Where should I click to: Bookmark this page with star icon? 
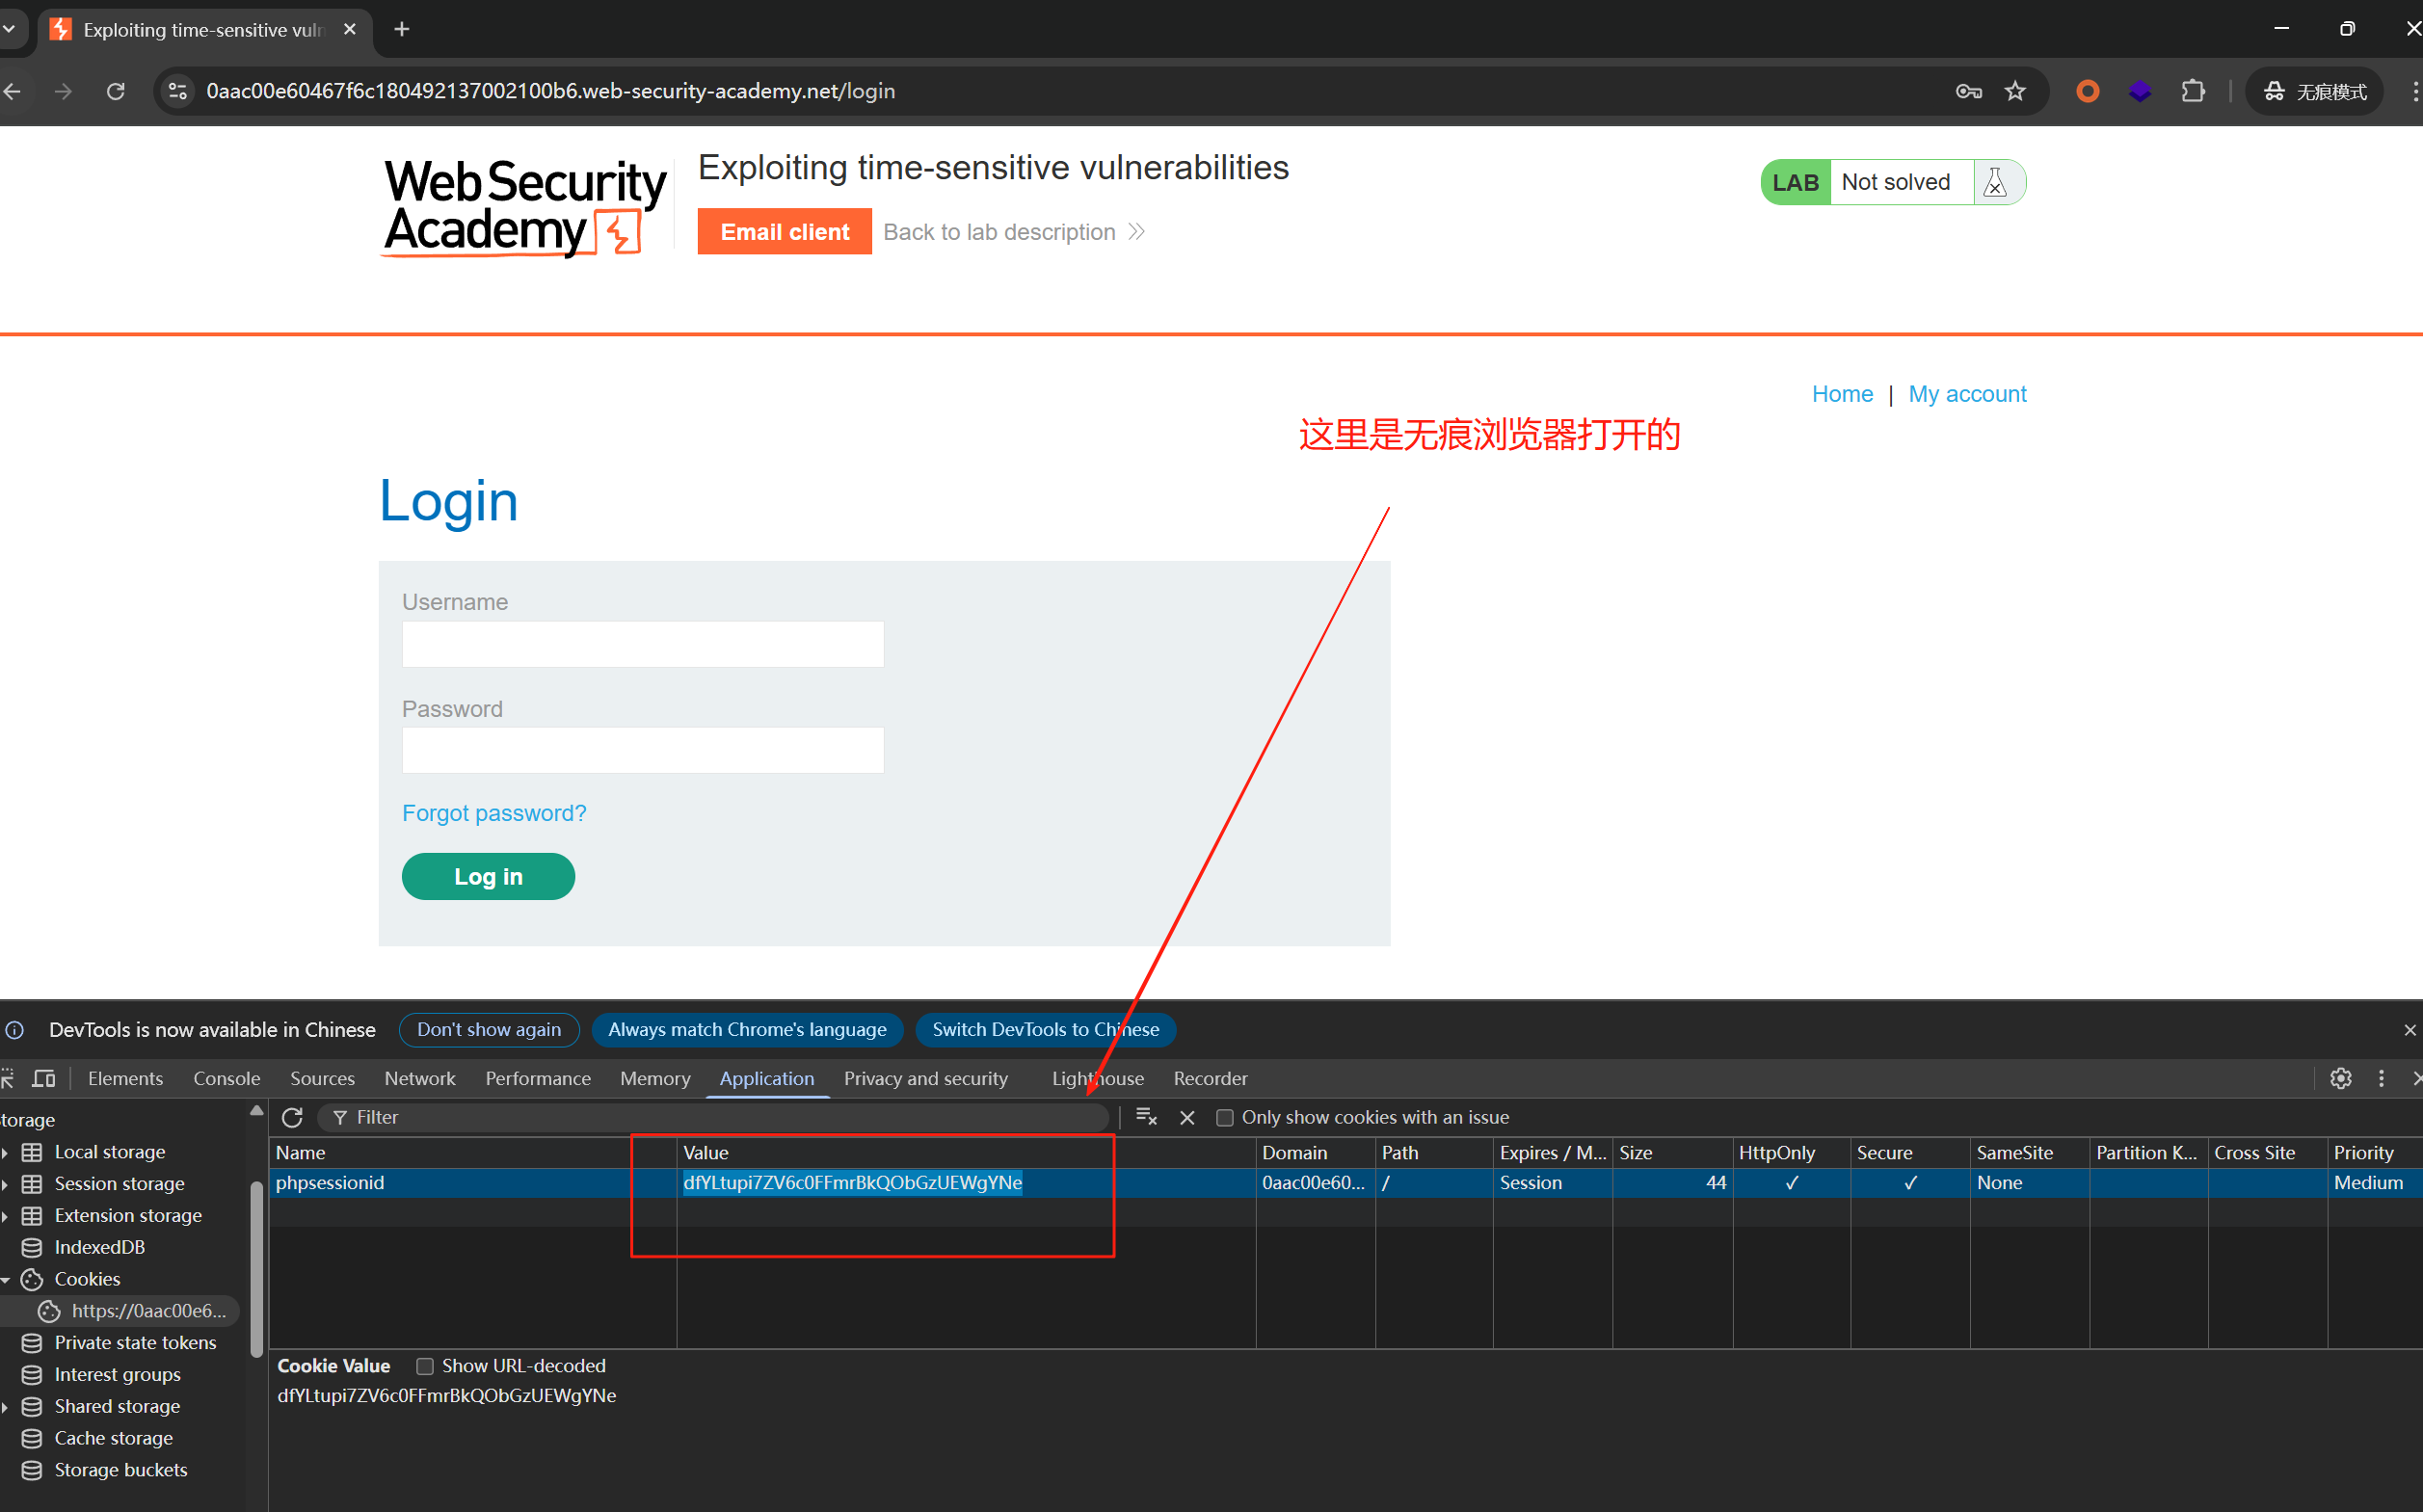(x=2015, y=91)
